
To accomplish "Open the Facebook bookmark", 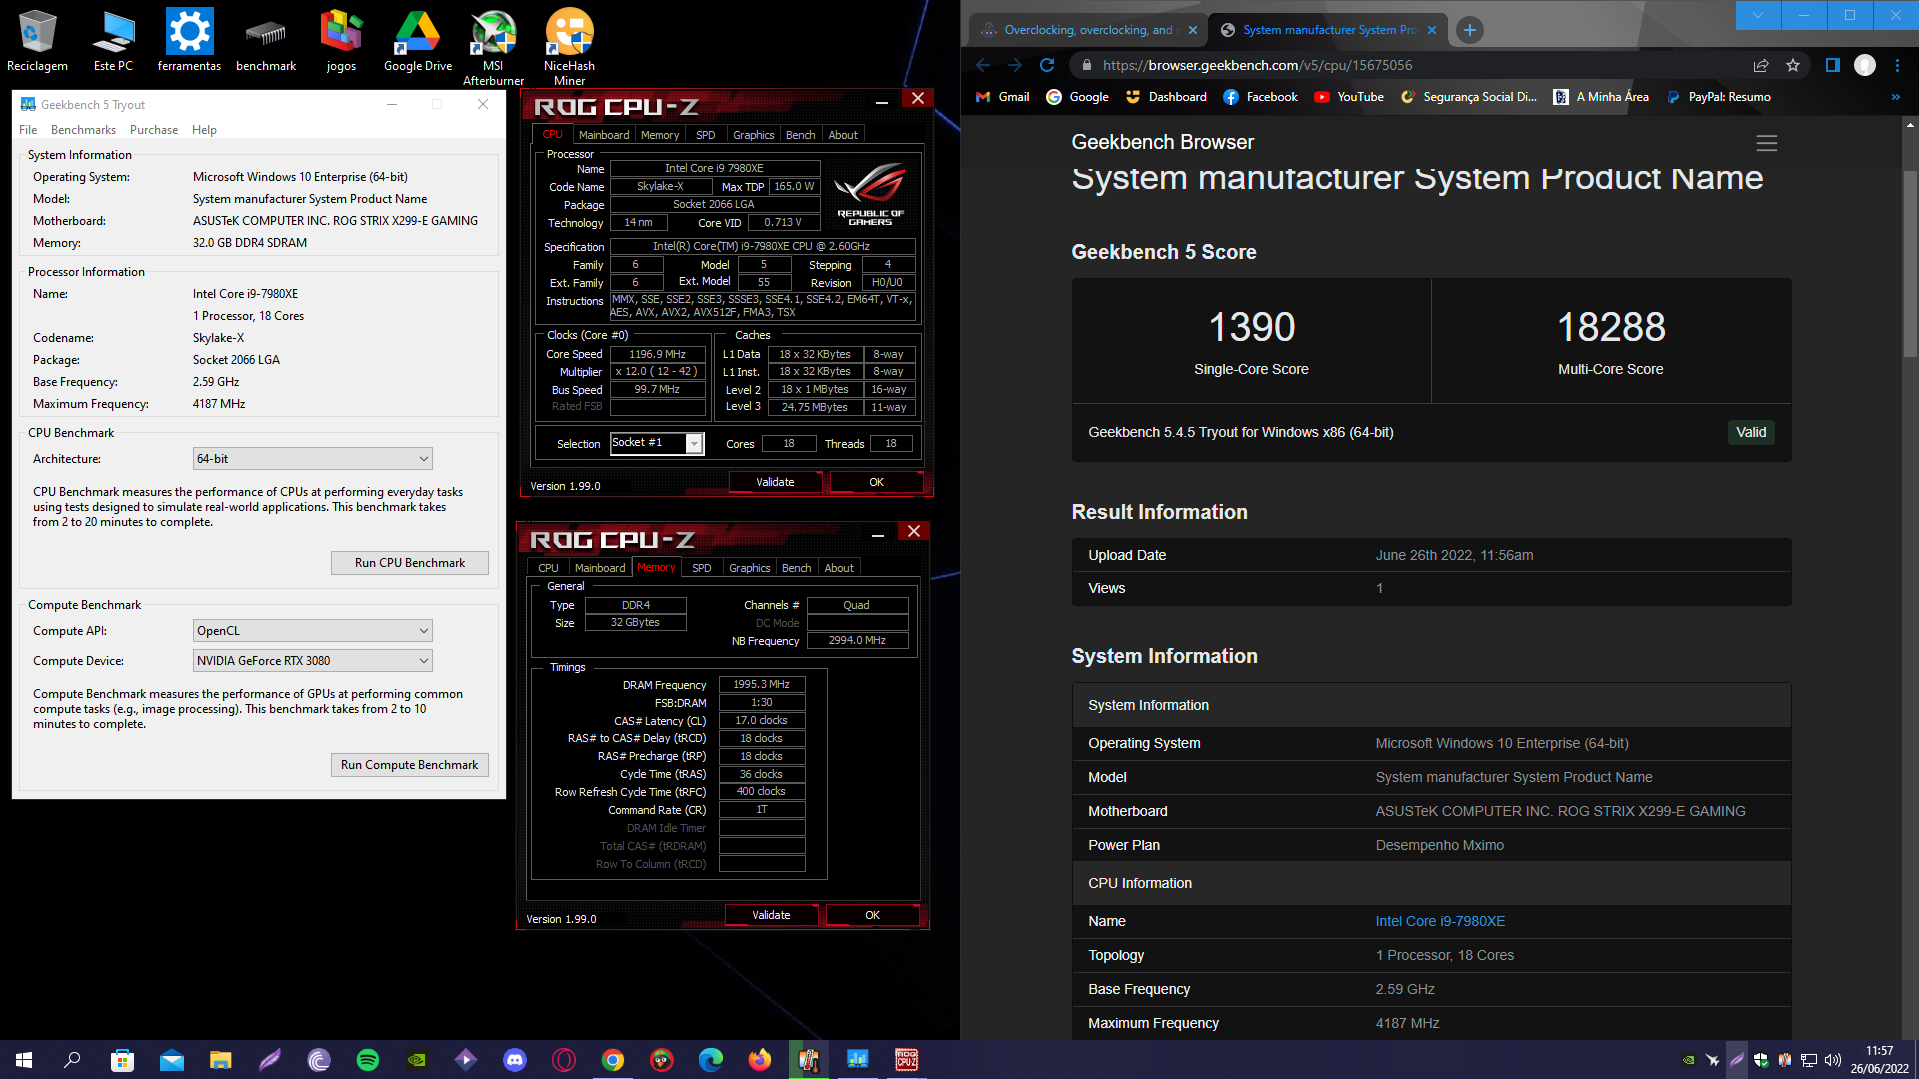I will click(x=1260, y=97).
